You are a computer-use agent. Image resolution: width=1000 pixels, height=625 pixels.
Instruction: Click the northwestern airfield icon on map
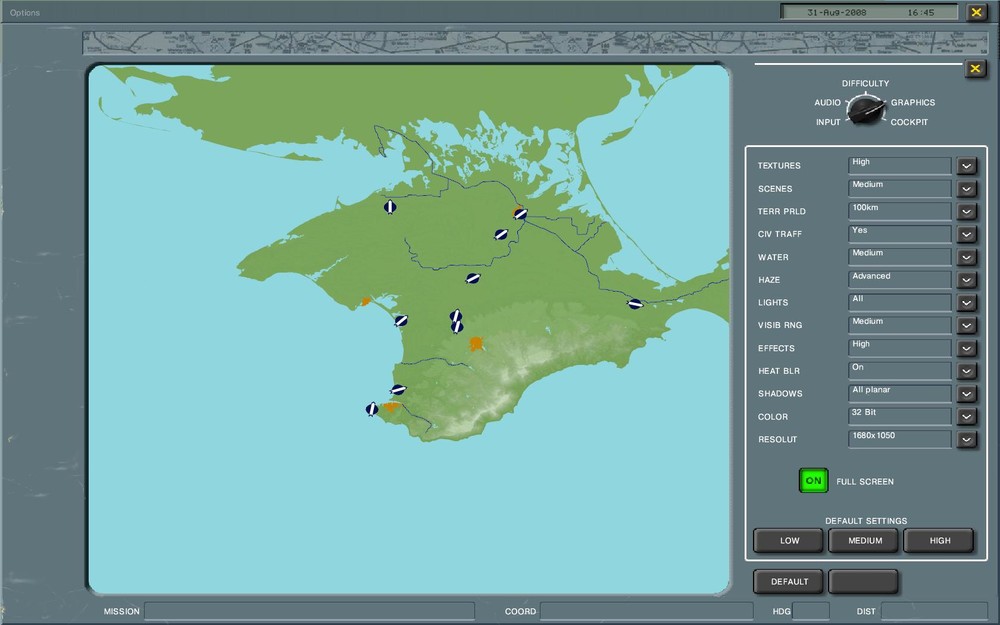(390, 207)
